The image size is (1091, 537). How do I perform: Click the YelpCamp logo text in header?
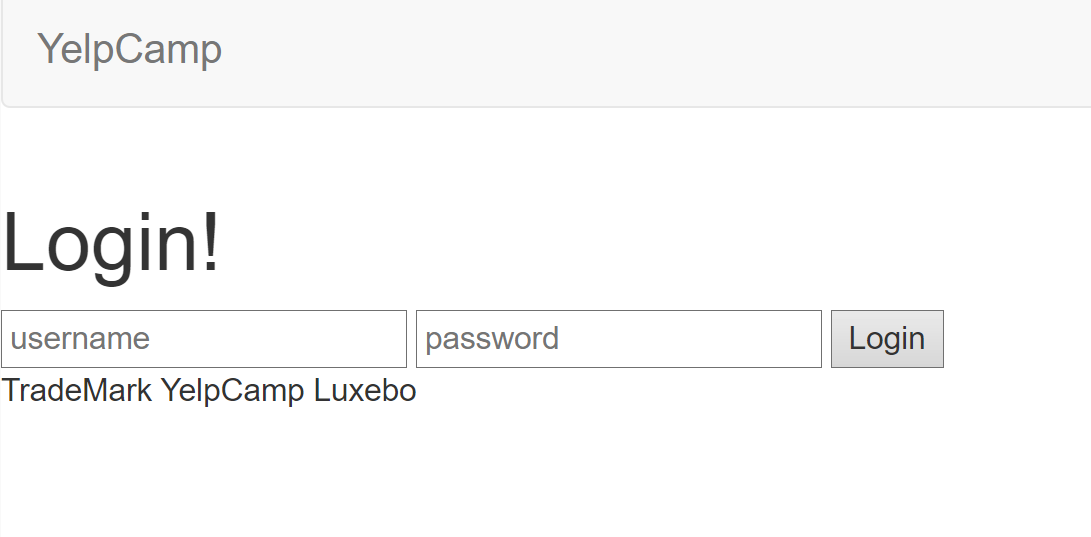tap(129, 49)
